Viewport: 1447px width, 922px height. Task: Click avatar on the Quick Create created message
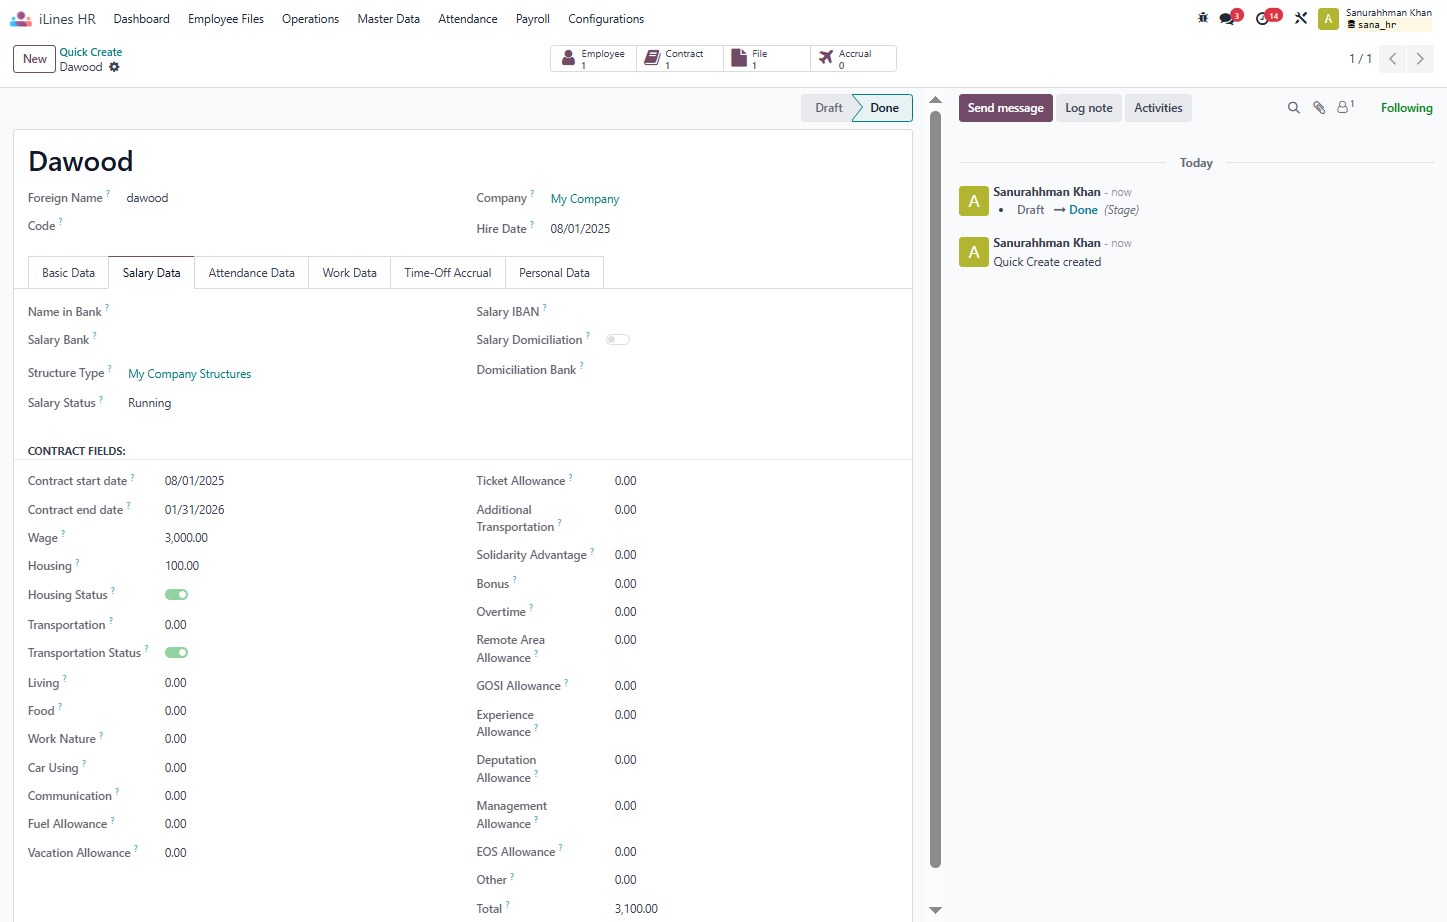click(x=974, y=252)
